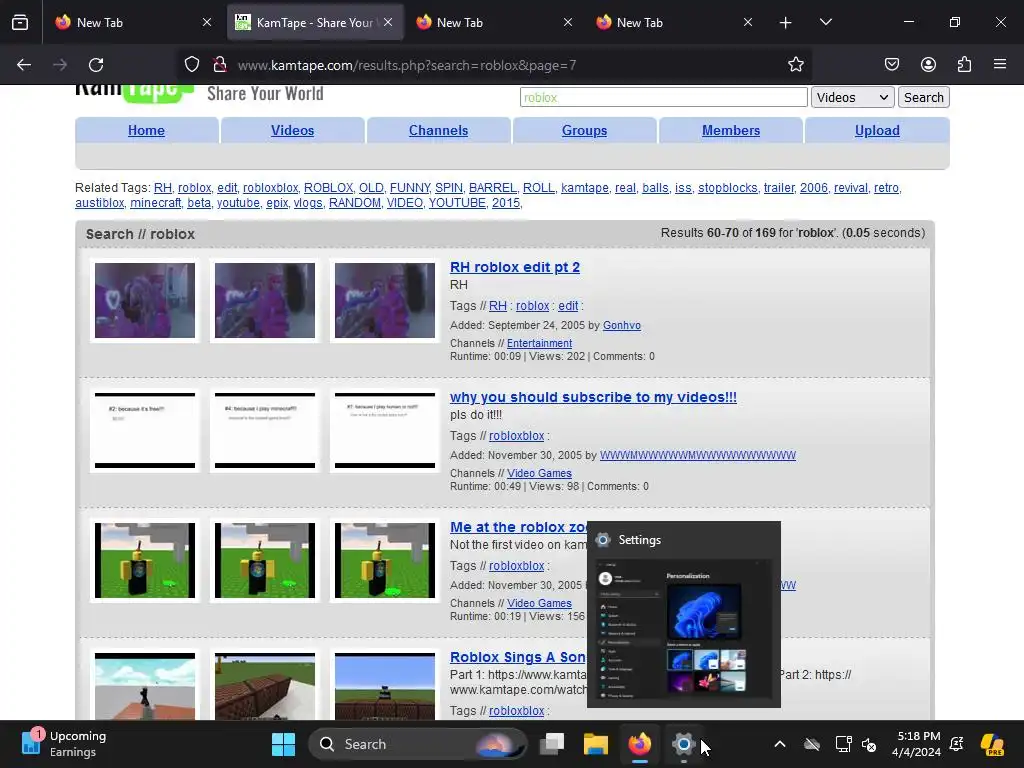Click the Minecraft blocks thumbnail in last row
The width and height of the screenshot is (1024, 768).
pyautogui.click(x=264, y=686)
